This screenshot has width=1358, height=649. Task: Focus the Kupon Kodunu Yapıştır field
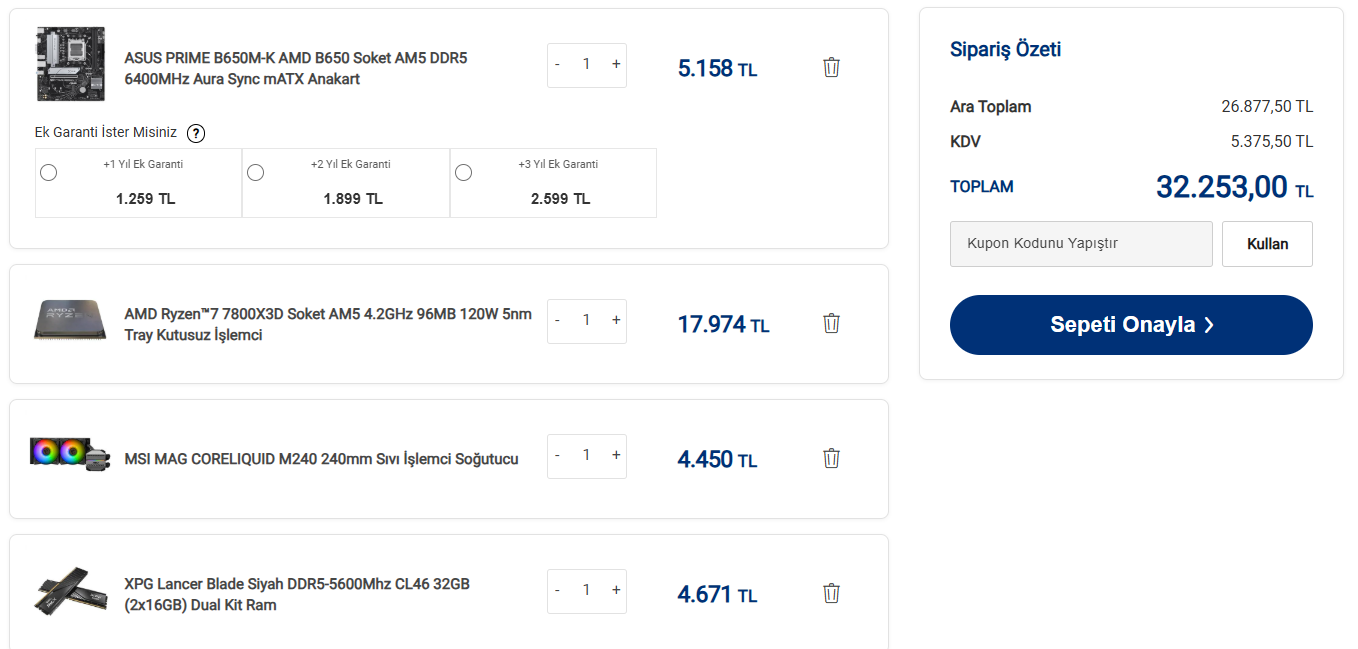coord(1081,244)
